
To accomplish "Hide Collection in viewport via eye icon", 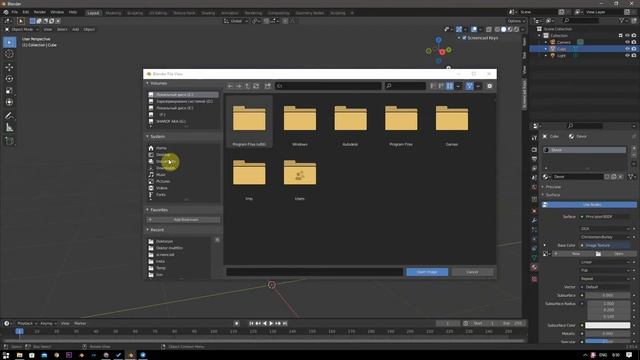I will pos(627,36).
